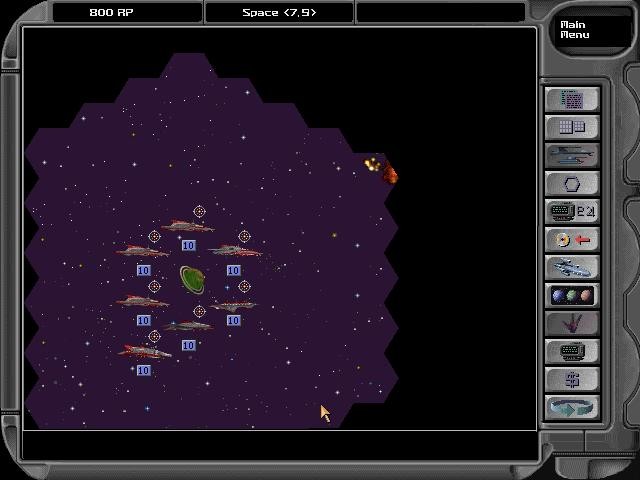Screen dimensions: 640x480
Task: Click the empty top-right status field
Action: [x=441, y=12]
